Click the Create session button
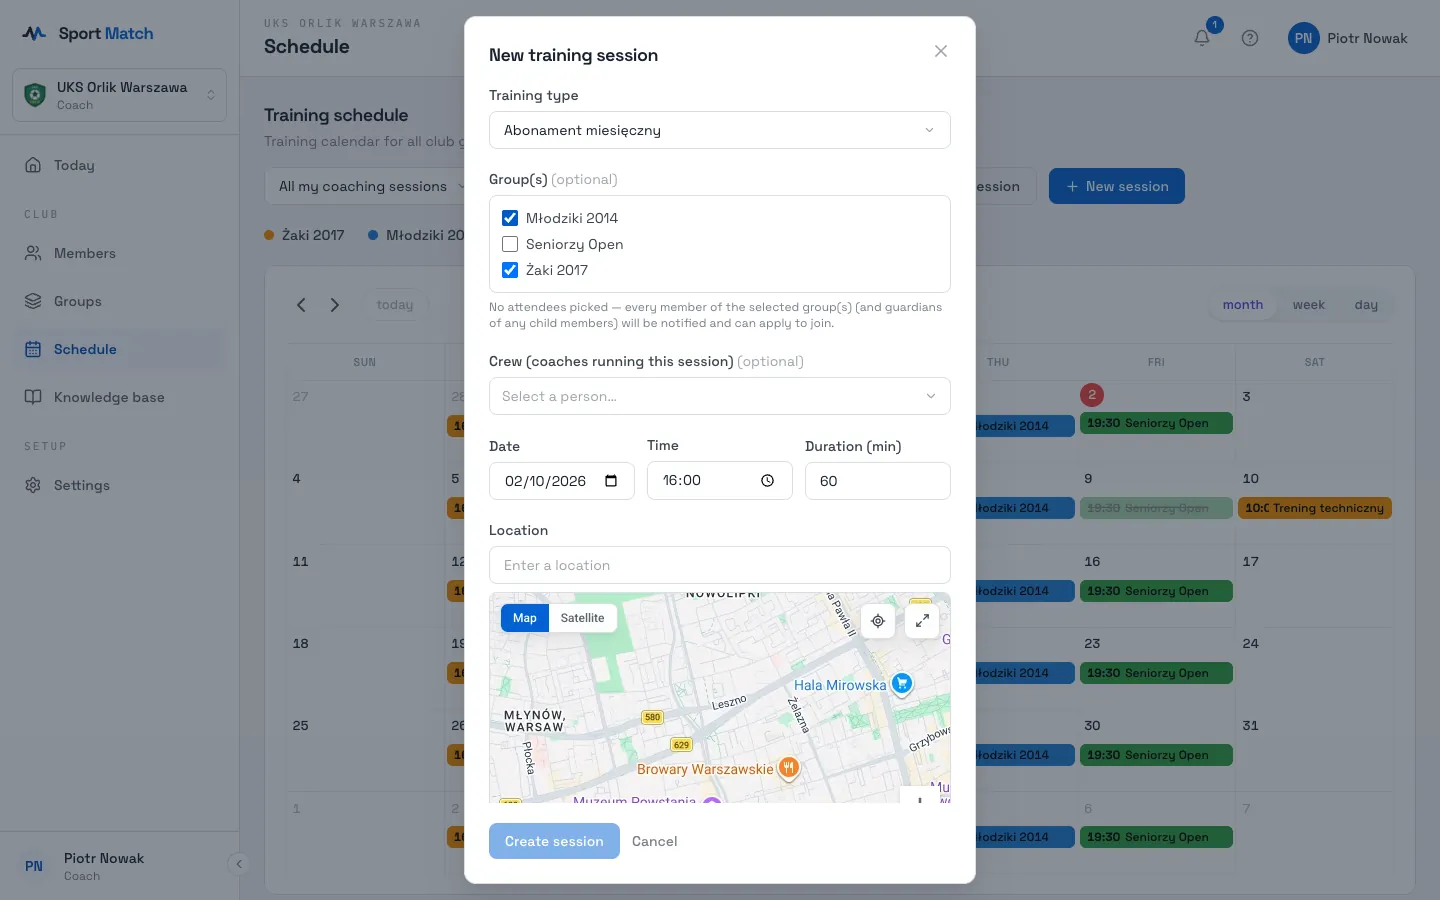This screenshot has height=900, width=1440. (x=554, y=841)
